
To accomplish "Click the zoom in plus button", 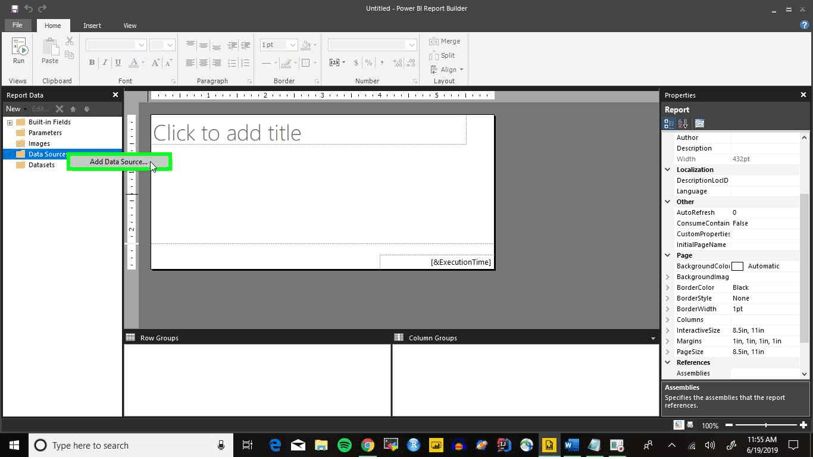I will tap(804, 425).
